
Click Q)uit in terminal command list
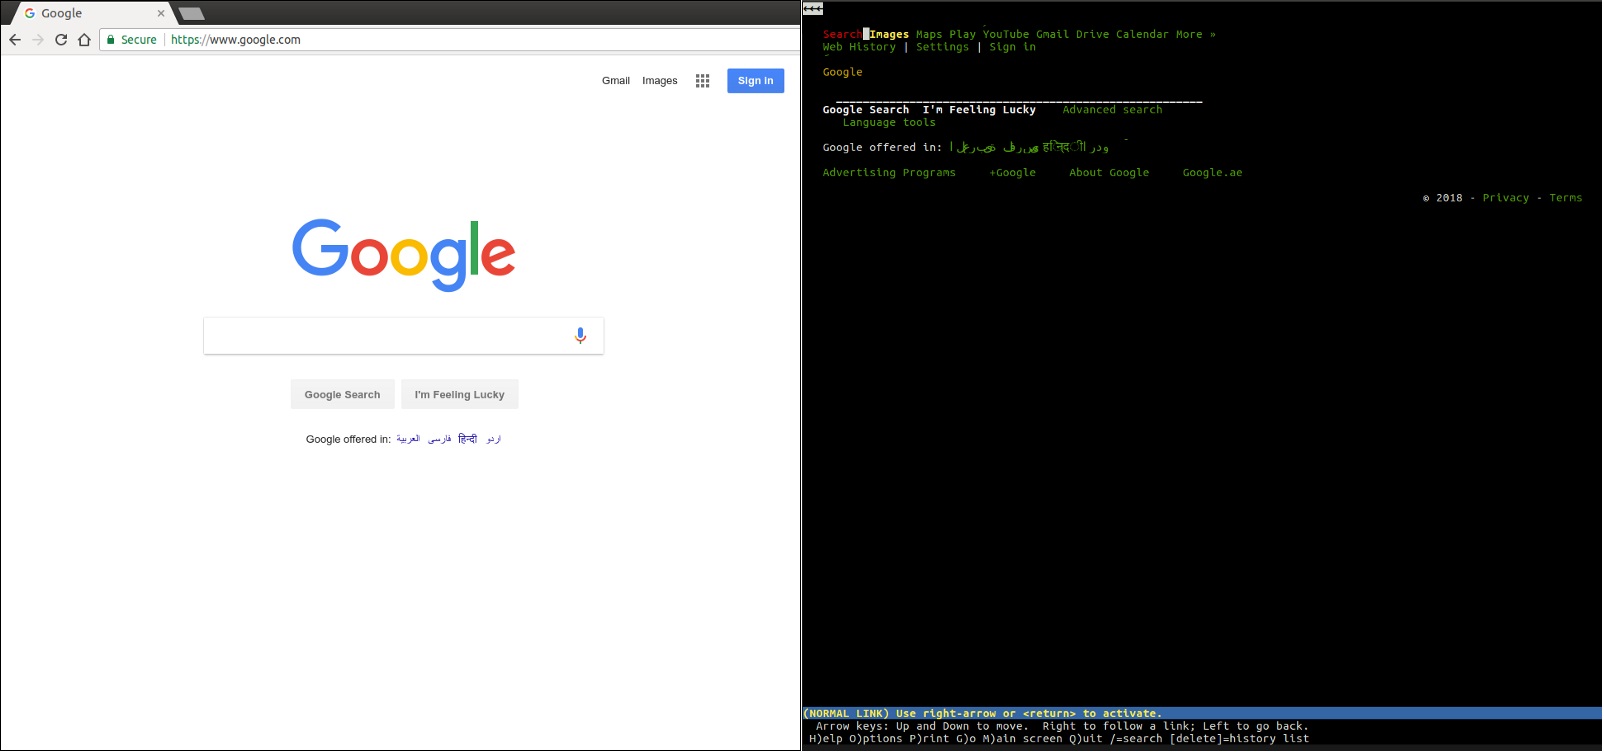[x=1086, y=739]
